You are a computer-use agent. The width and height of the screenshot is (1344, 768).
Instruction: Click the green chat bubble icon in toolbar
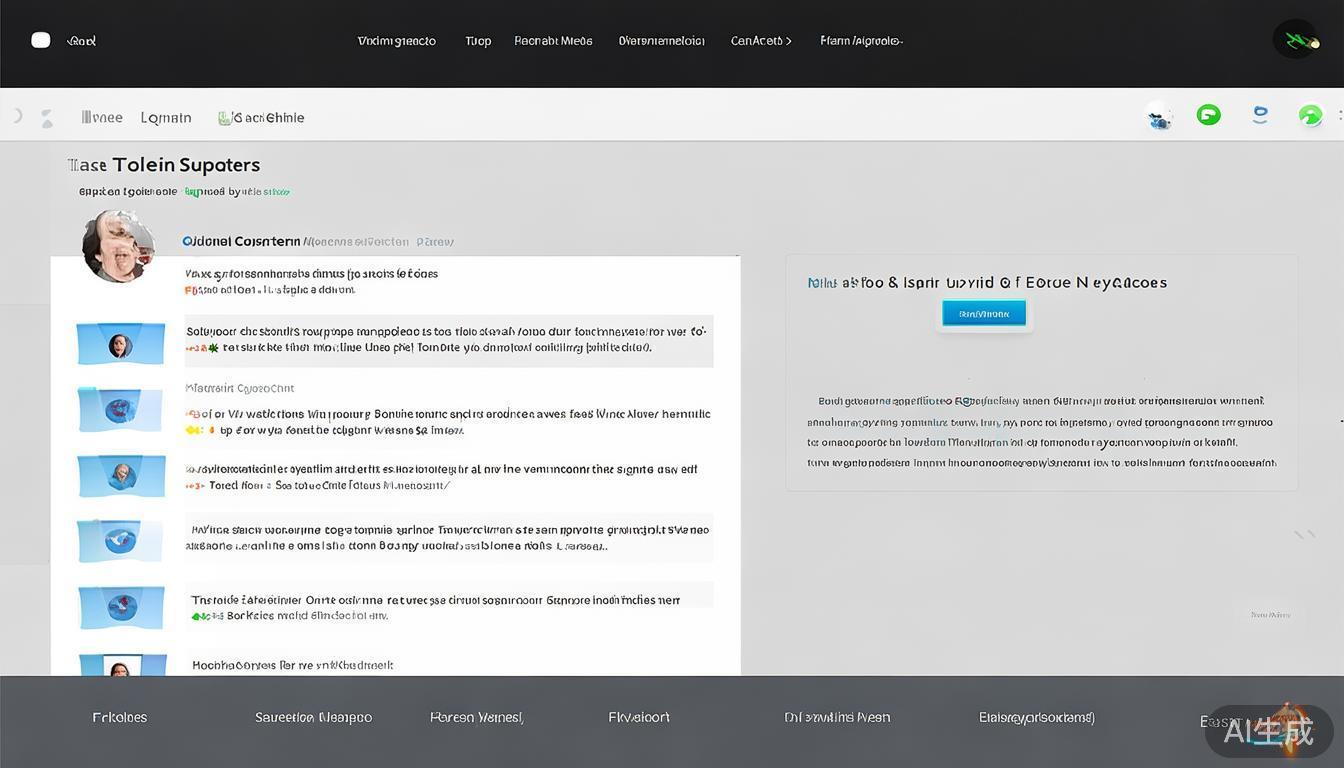pos(1209,115)
